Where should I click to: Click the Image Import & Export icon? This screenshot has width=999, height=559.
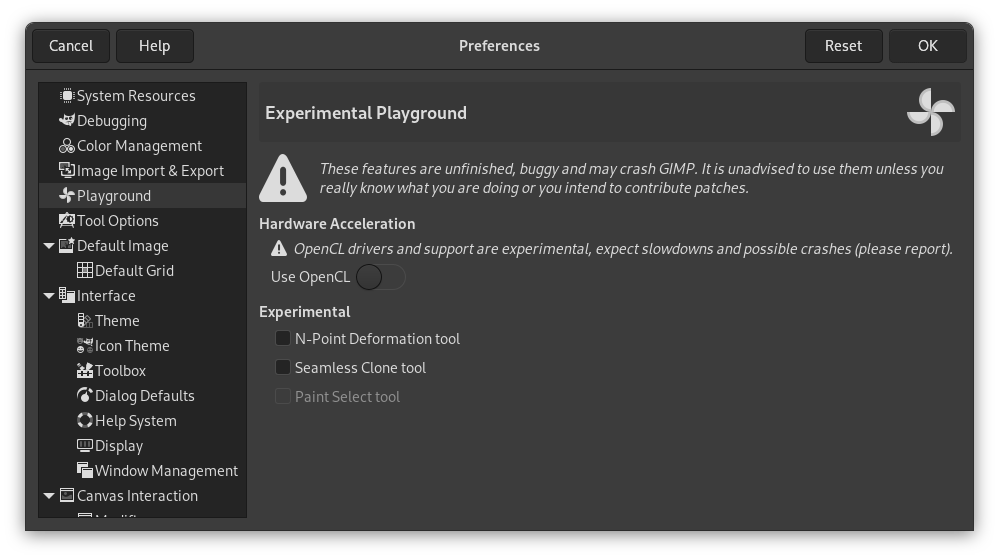pyautogui.click(x=67, y=171)
